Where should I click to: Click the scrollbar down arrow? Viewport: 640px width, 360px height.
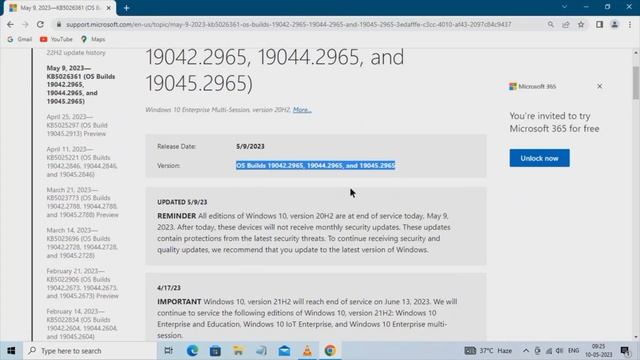point(636,337)
